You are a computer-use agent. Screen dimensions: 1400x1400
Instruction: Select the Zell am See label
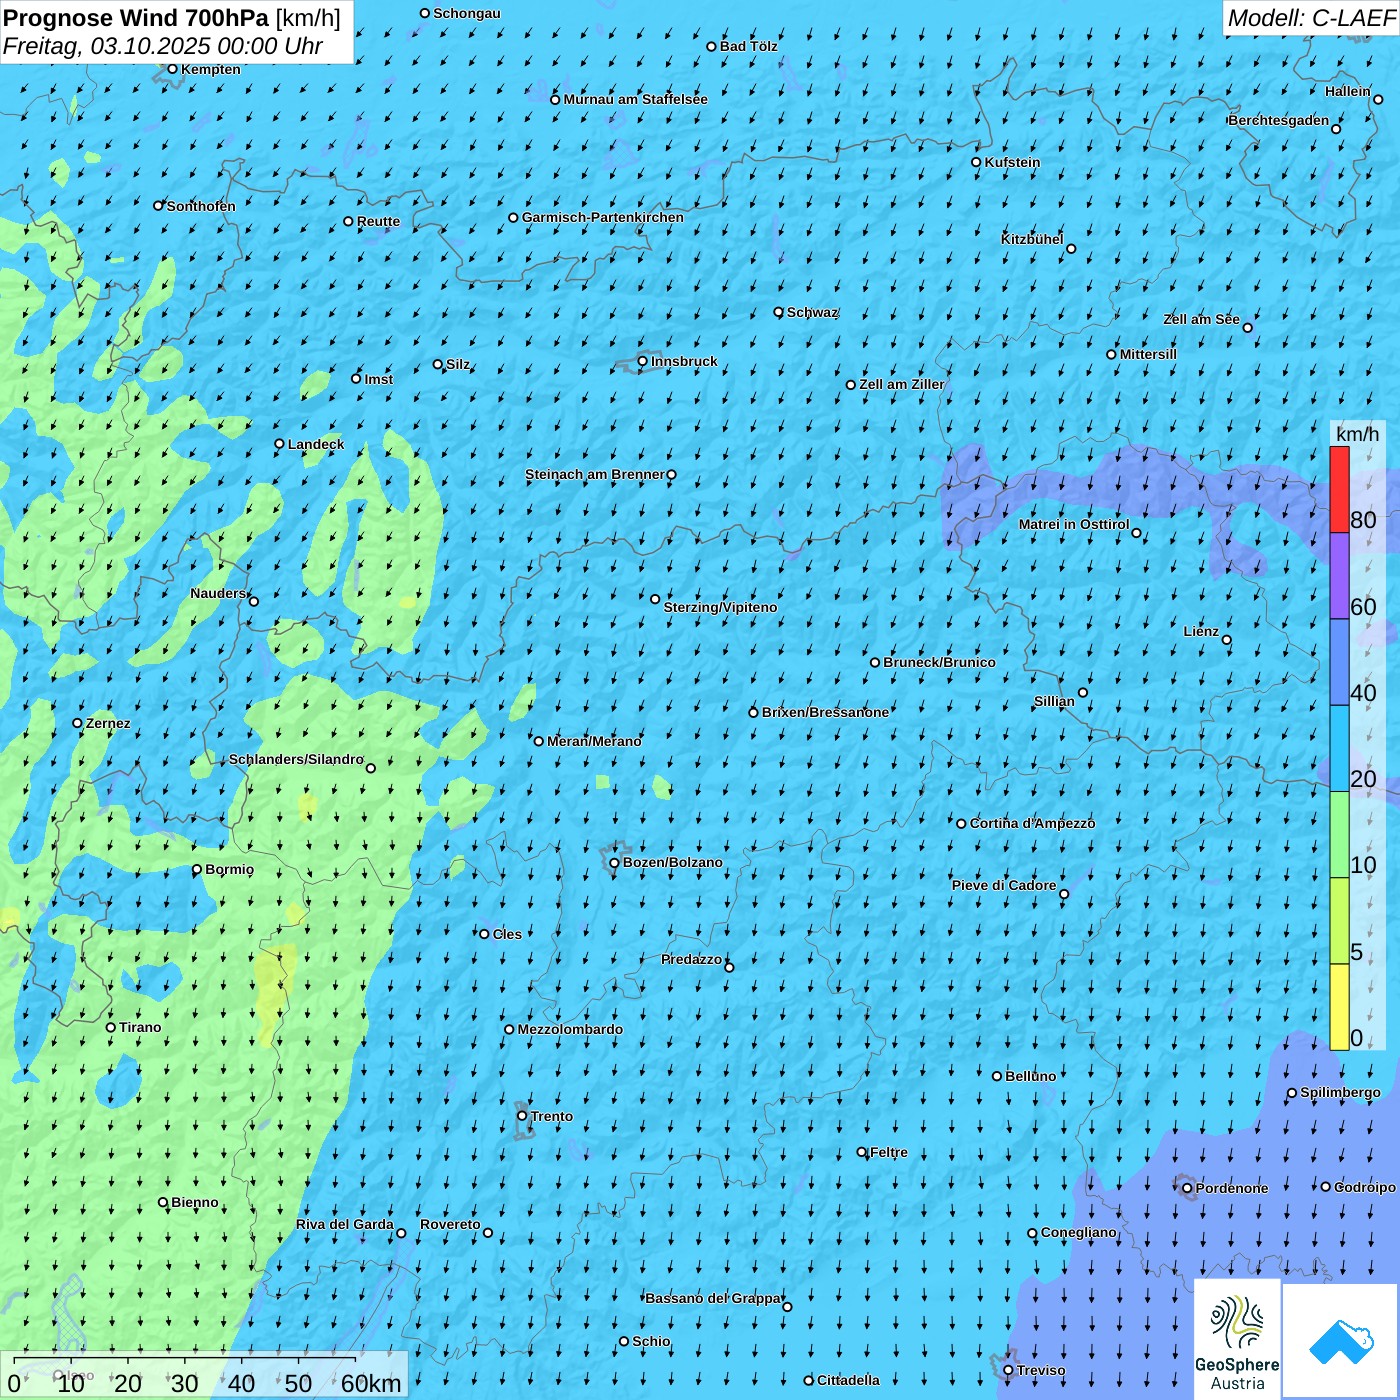click(1201, 319)
